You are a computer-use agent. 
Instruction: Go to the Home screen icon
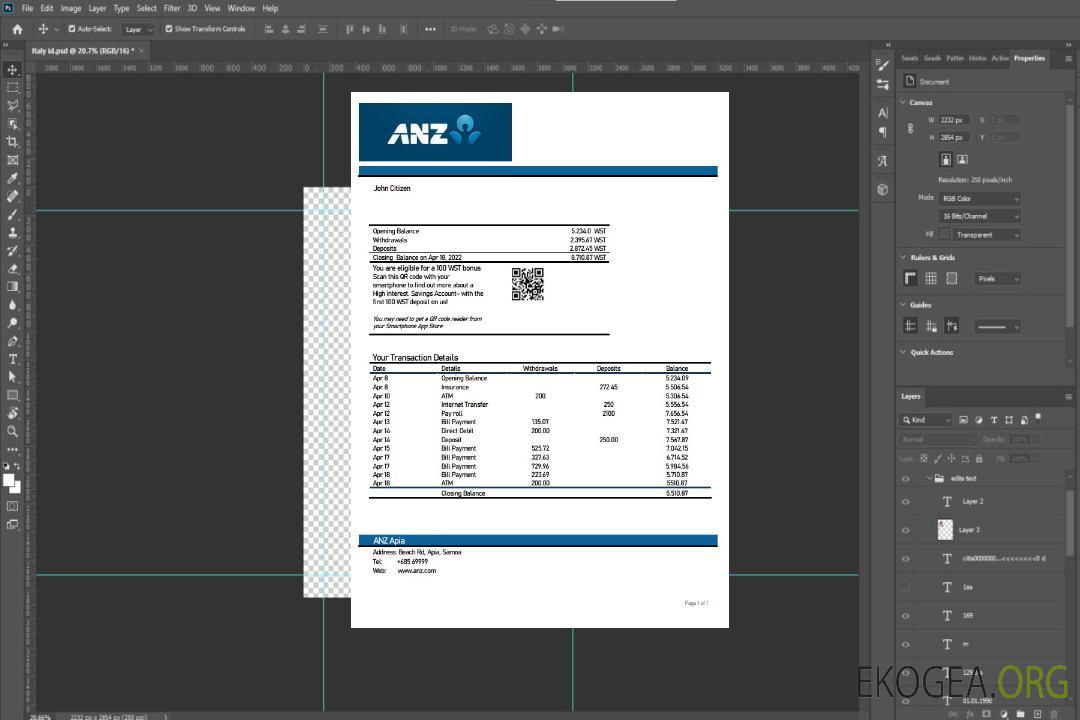[17, 29]
